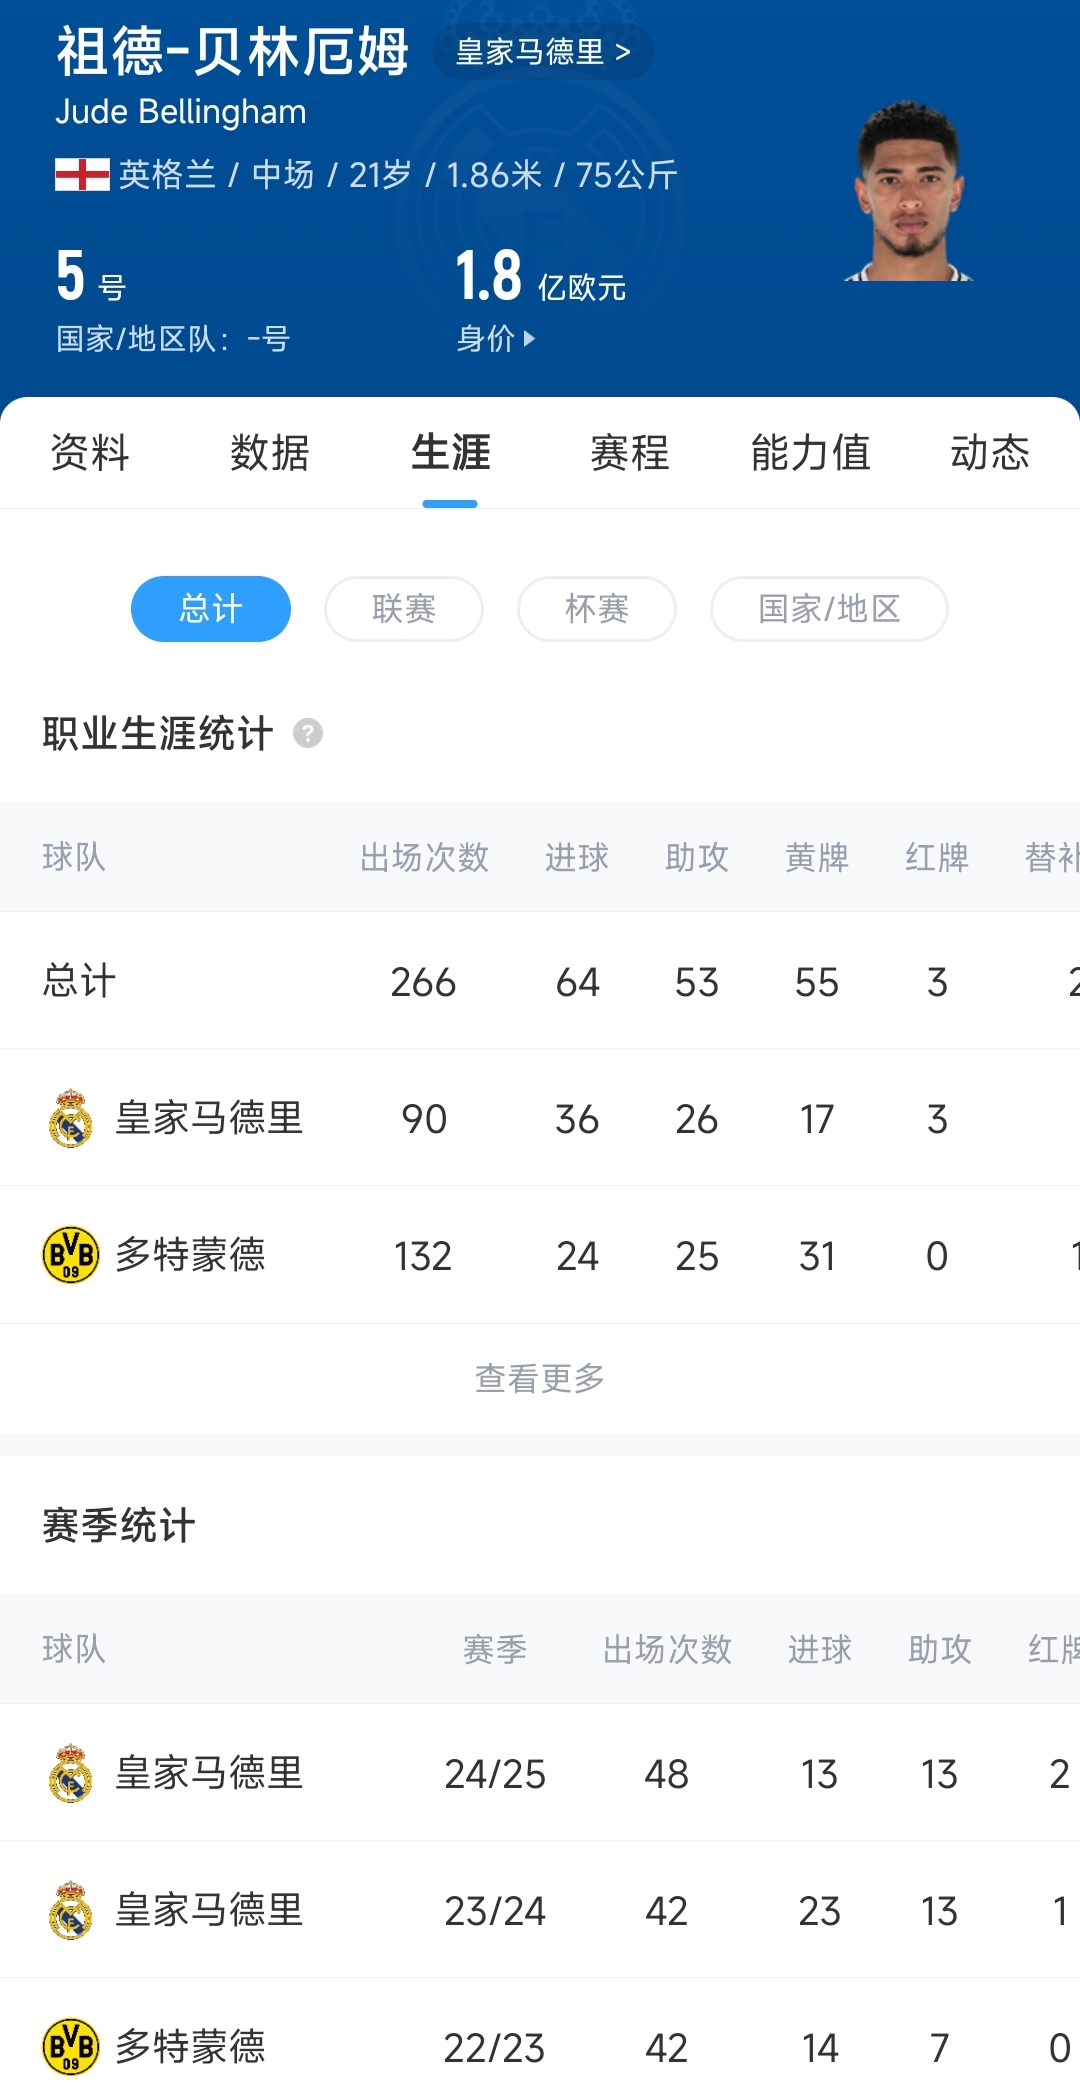Open the 动态 tab
The image size is (1080, 2084).
point(990,453)
